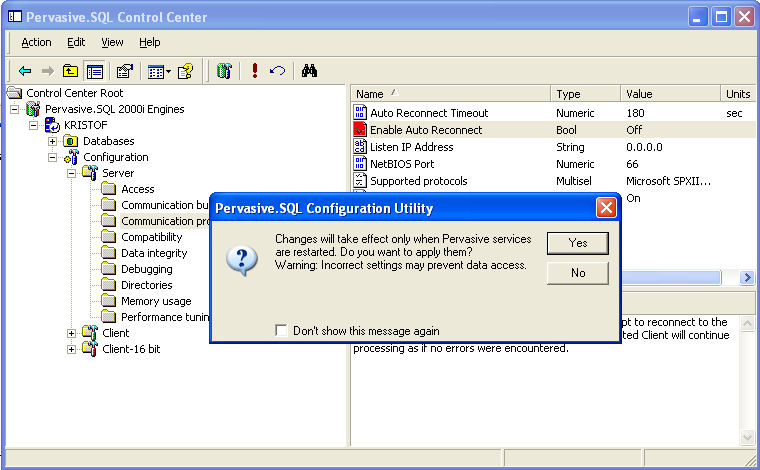Check Don't show this message again

click(x=281, y=330)
